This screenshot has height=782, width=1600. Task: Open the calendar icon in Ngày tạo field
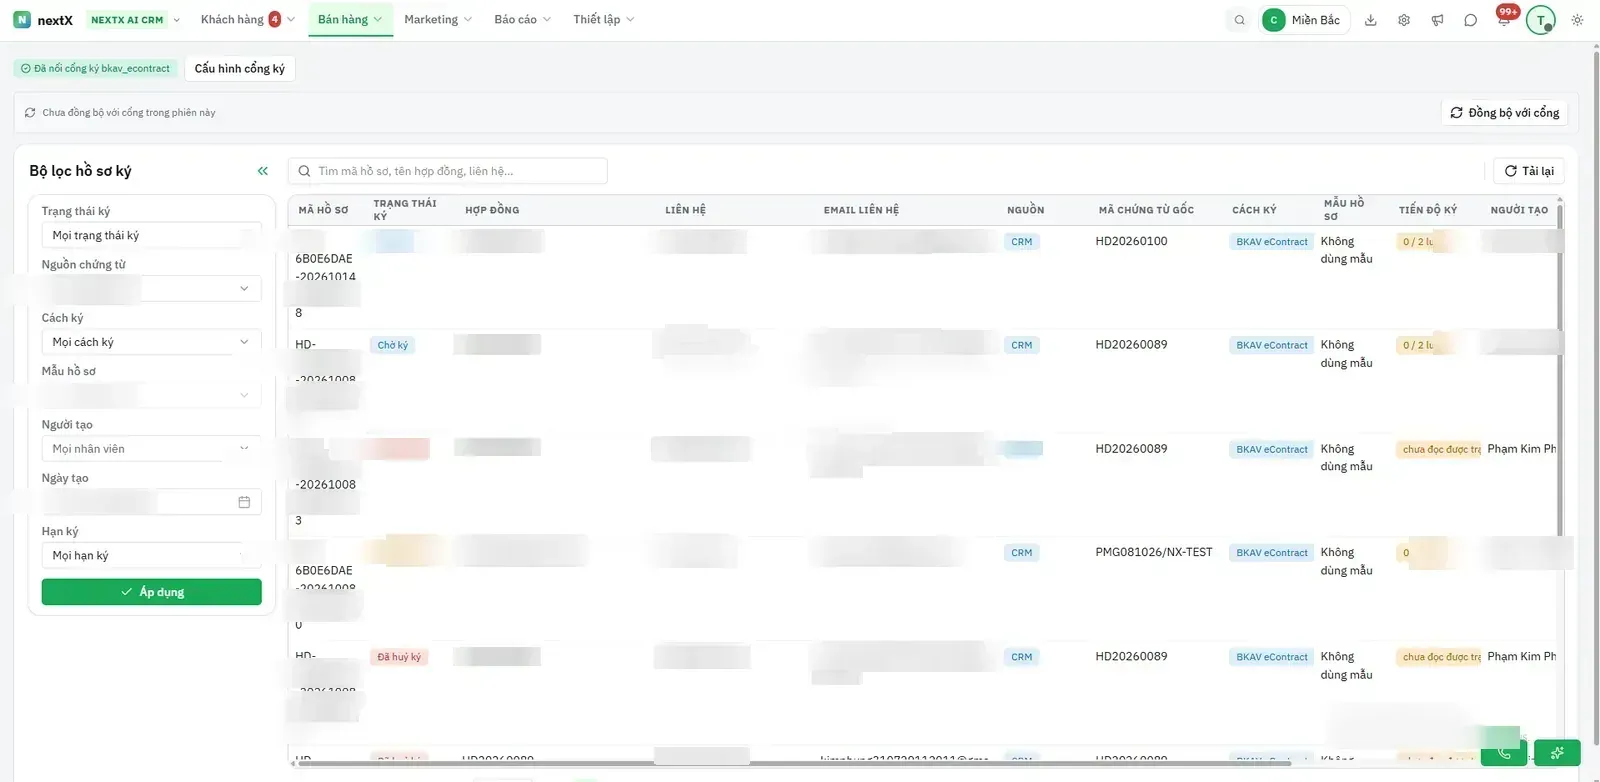click(244, 502)
